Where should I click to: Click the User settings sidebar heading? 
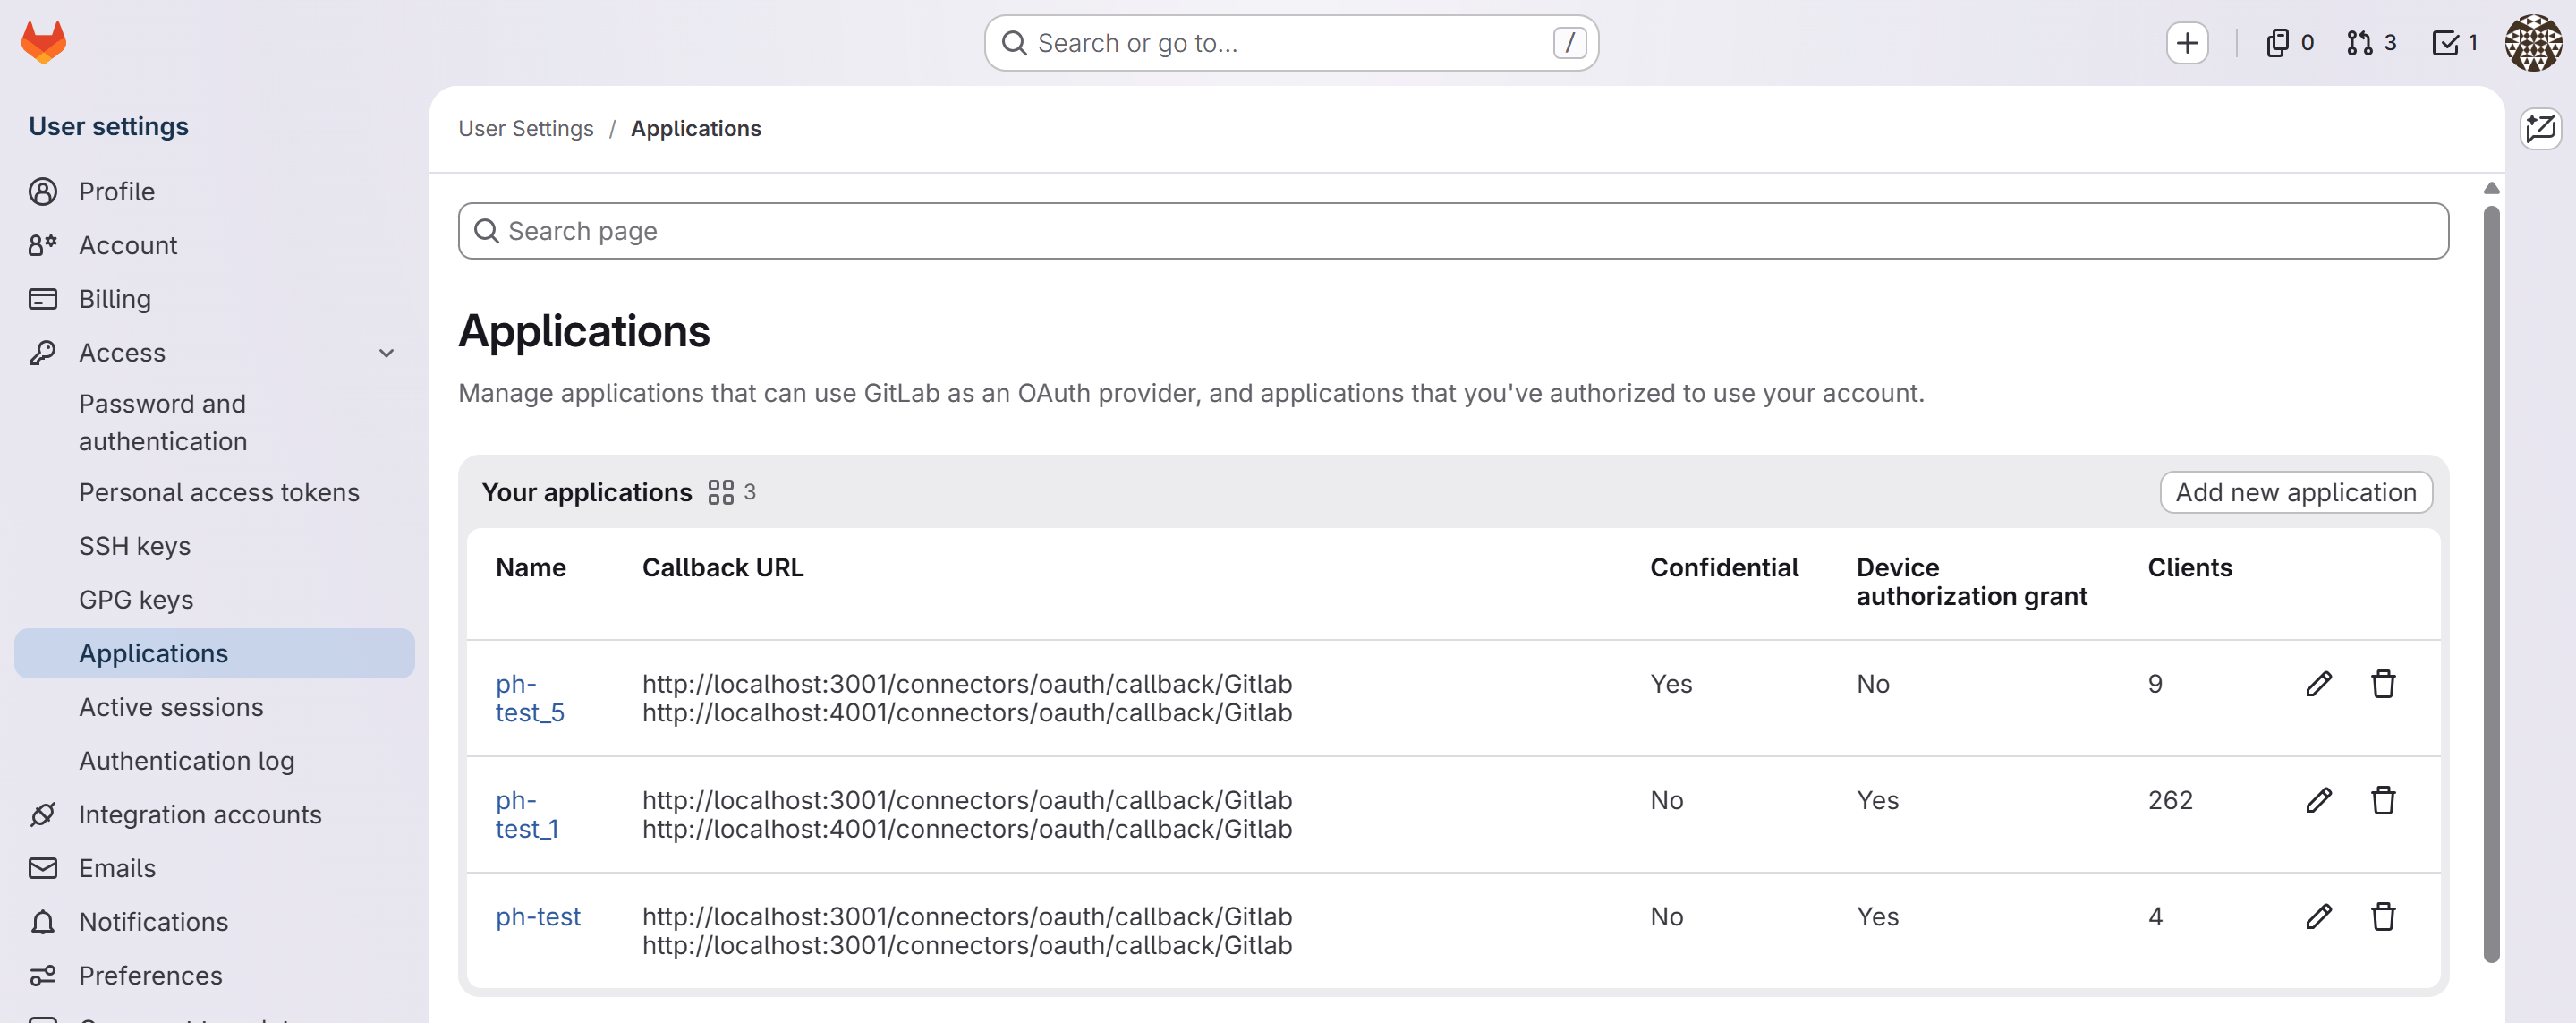(x=108, y=126)
